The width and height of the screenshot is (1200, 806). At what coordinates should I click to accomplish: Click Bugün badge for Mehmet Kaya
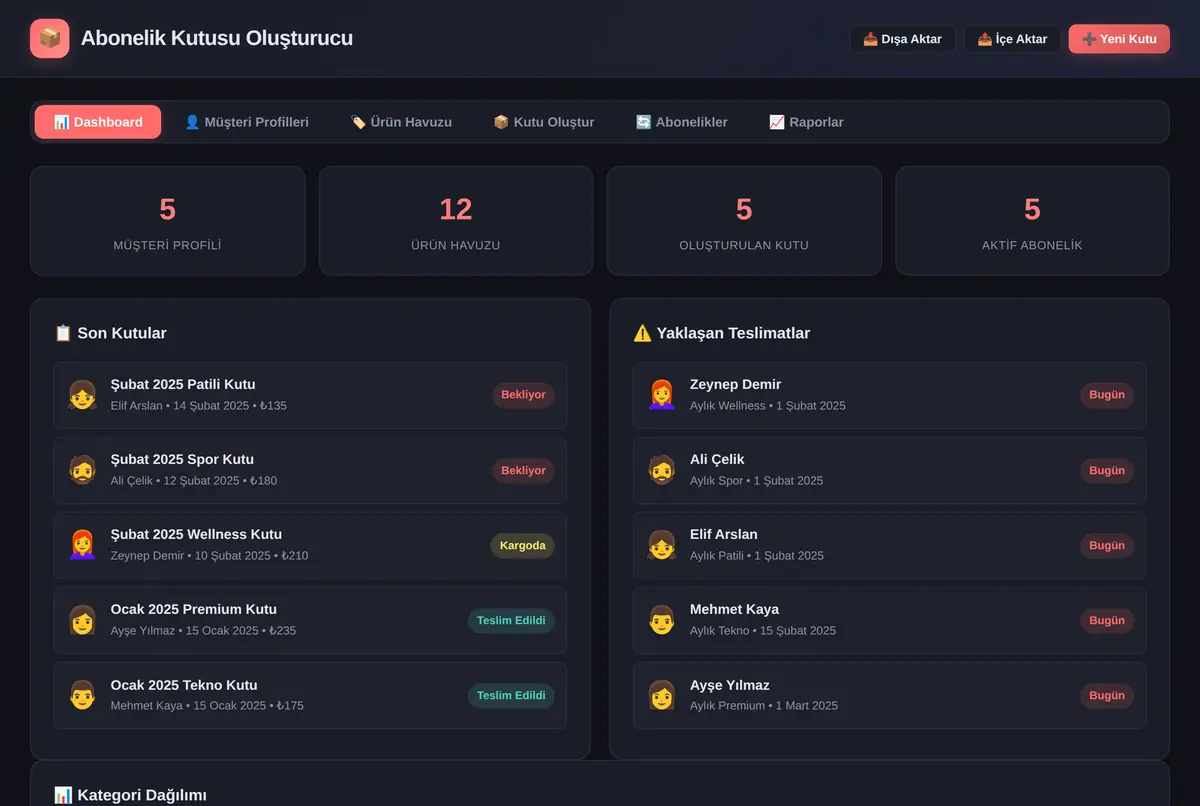click(x=1107, y=621)
